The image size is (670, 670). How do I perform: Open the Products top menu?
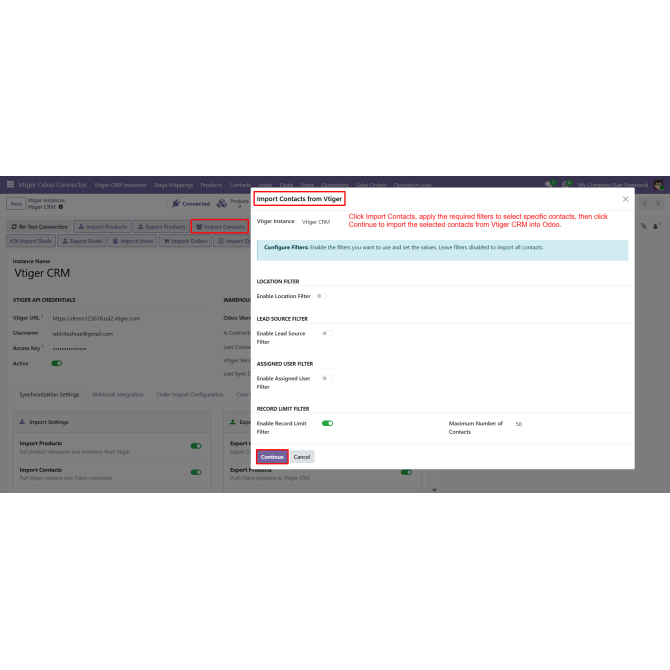tap(211, 185)
